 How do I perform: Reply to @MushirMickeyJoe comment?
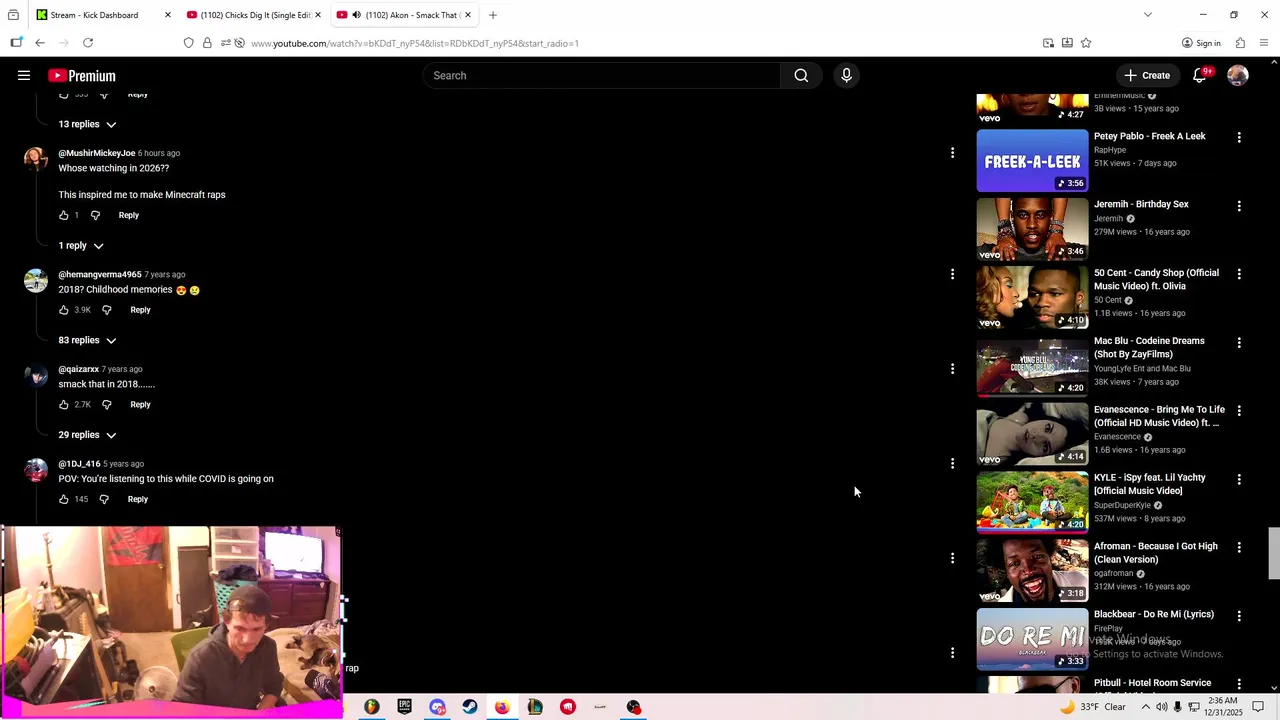click(x=129, y=215)
